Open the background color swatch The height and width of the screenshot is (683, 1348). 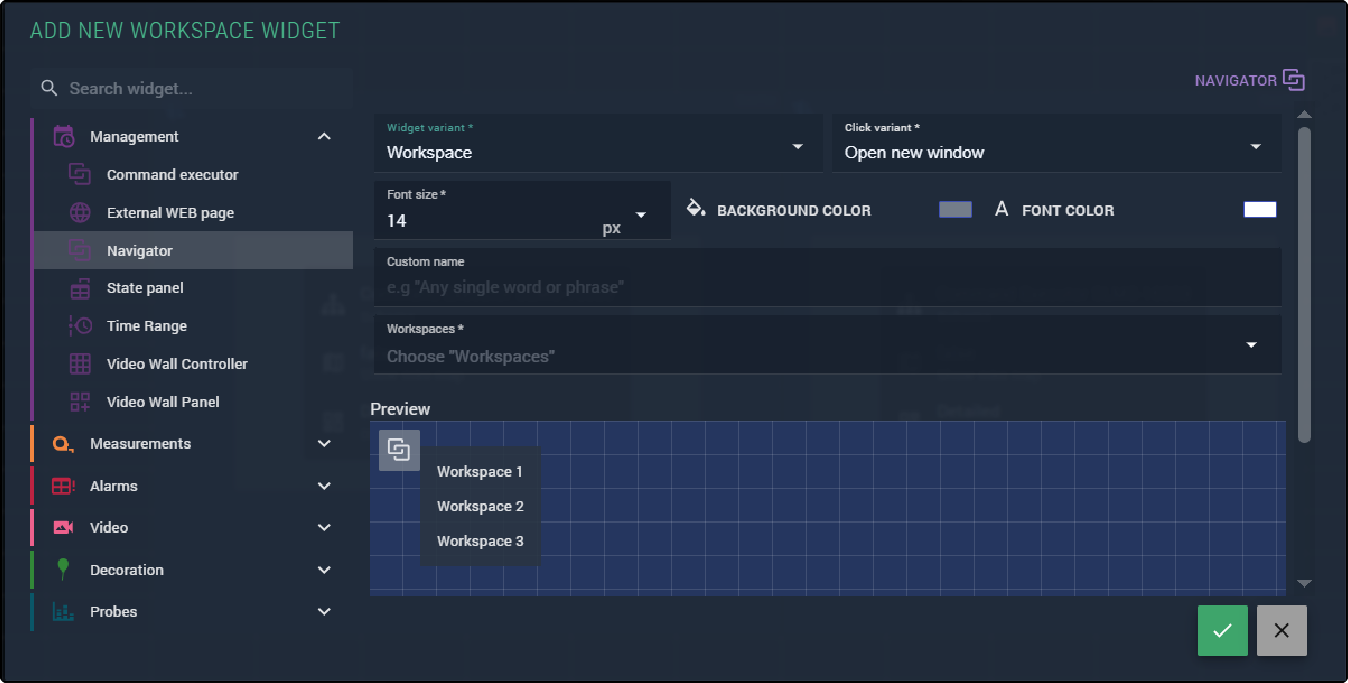tap(955, 210)
